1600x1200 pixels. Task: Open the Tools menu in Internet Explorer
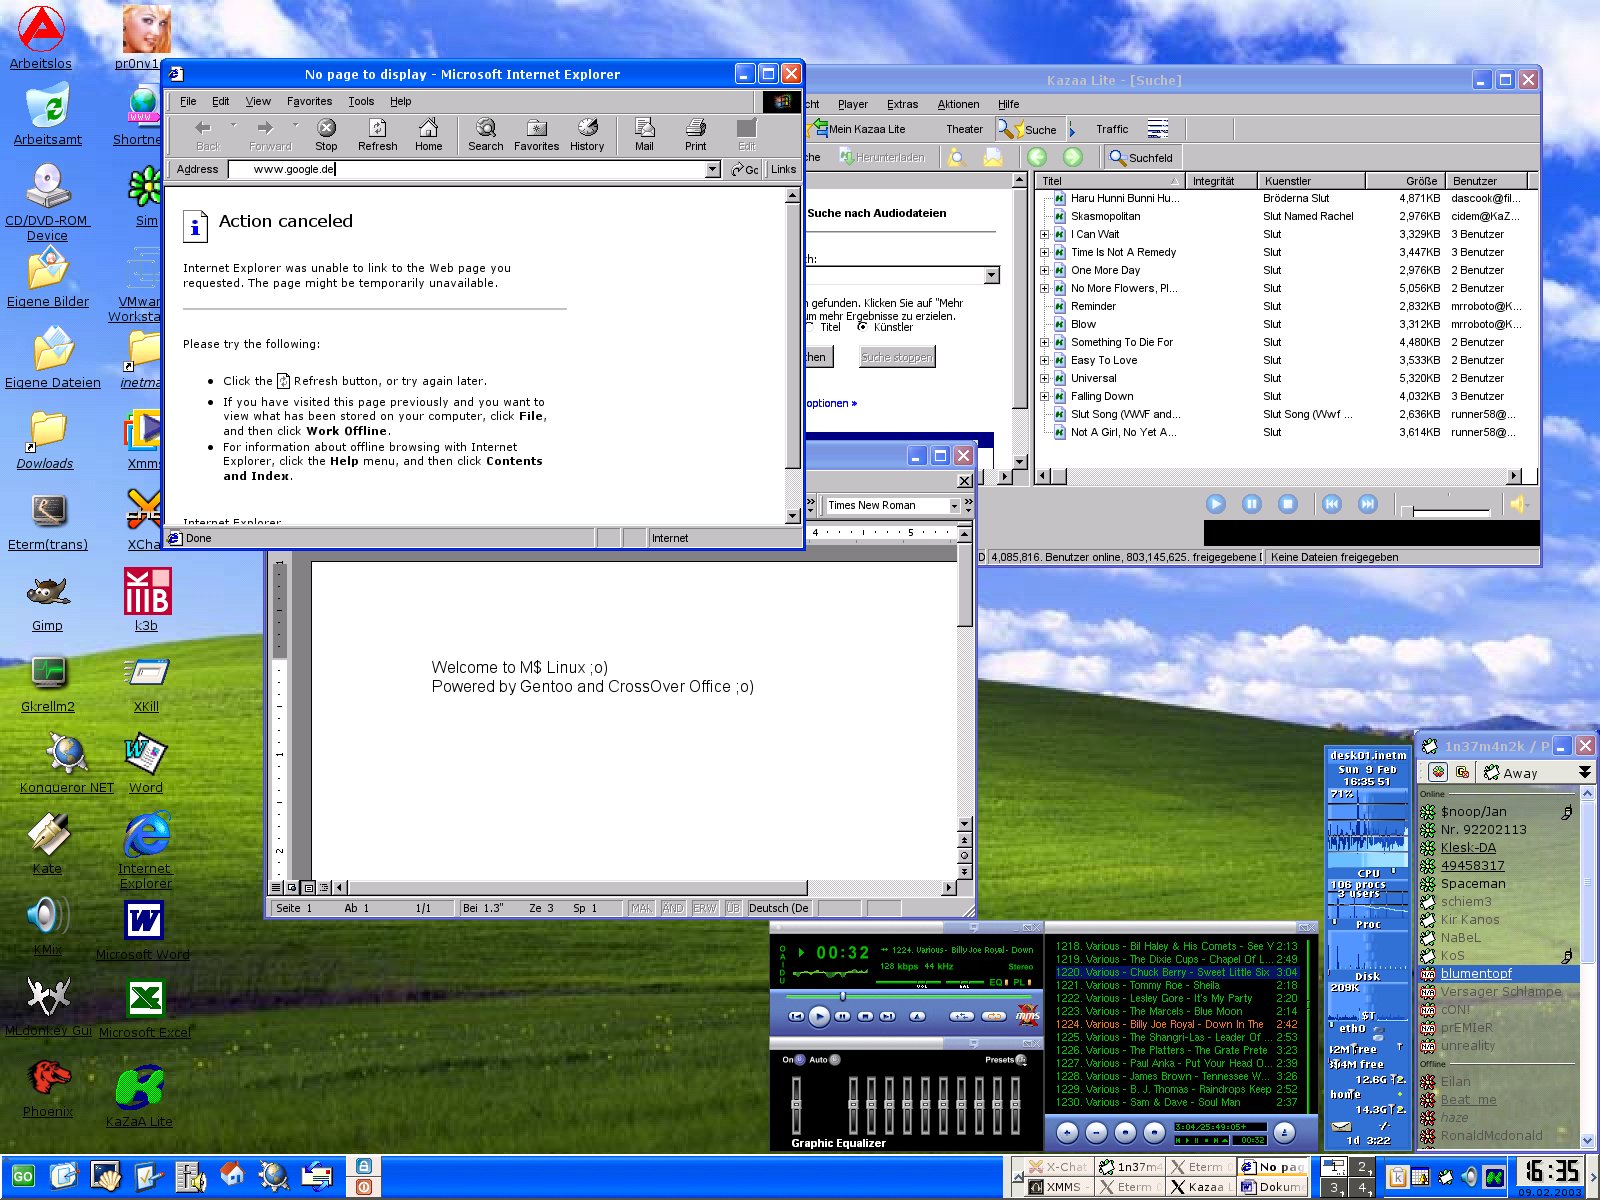361,101
